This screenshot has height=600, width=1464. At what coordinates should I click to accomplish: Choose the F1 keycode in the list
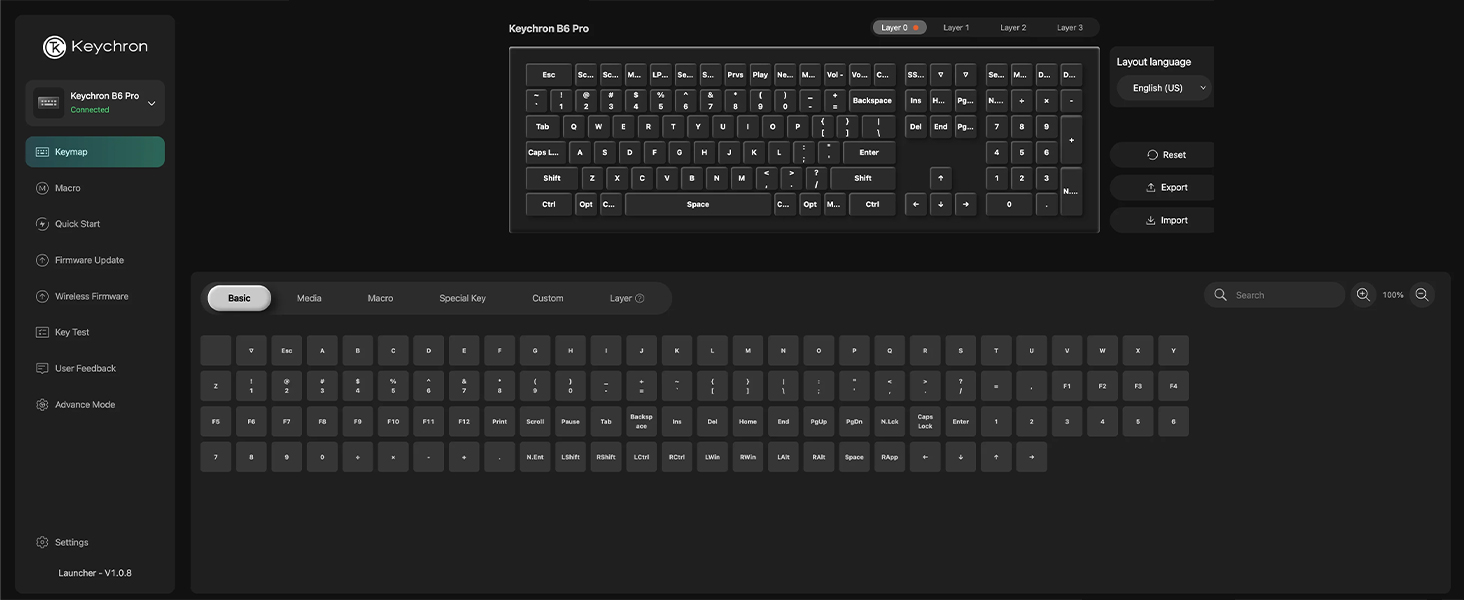(1067, 386)
